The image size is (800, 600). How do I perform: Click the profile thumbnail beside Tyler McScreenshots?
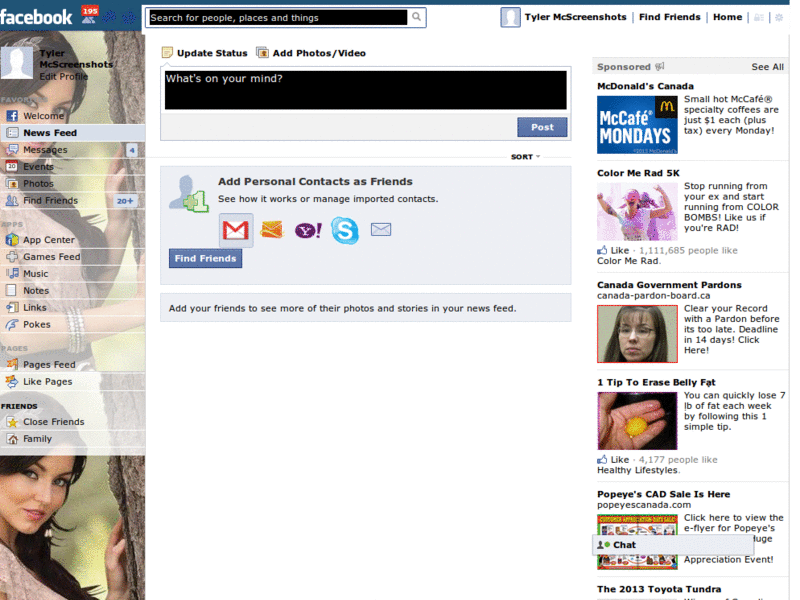(x=510, y=17)
